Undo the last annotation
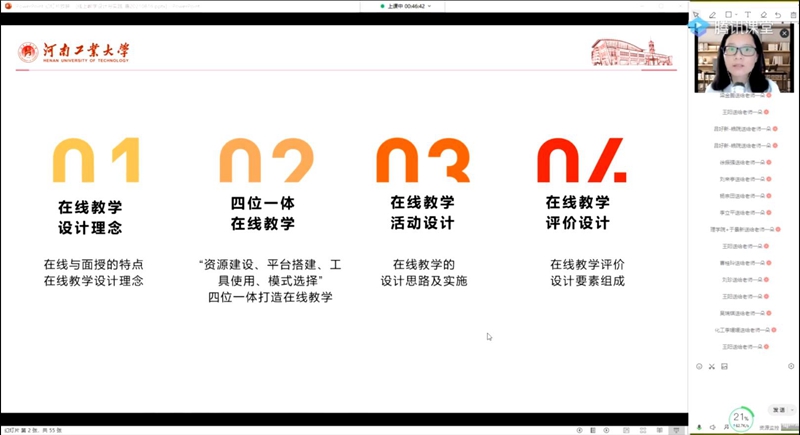 coord(778,15)
